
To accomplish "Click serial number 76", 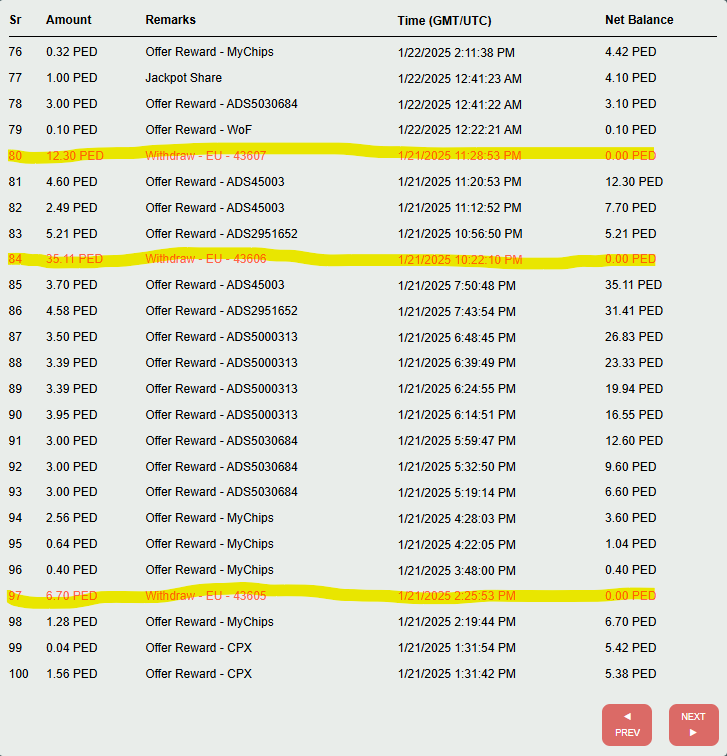I will click(x=15, y=52).
